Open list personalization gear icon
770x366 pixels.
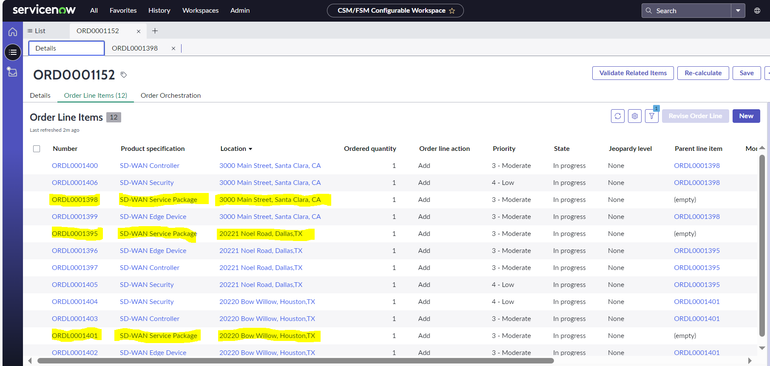(635, 116)
